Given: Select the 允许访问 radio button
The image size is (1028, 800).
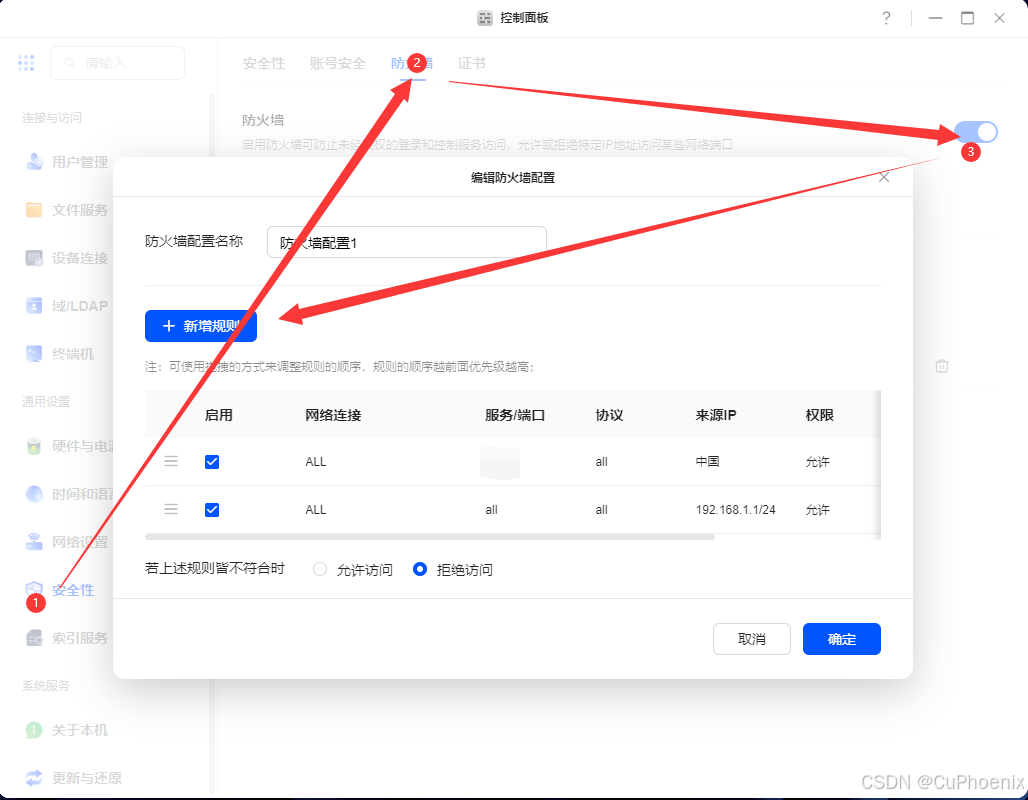Looking at the screenshot, I should tap(319, 569).
